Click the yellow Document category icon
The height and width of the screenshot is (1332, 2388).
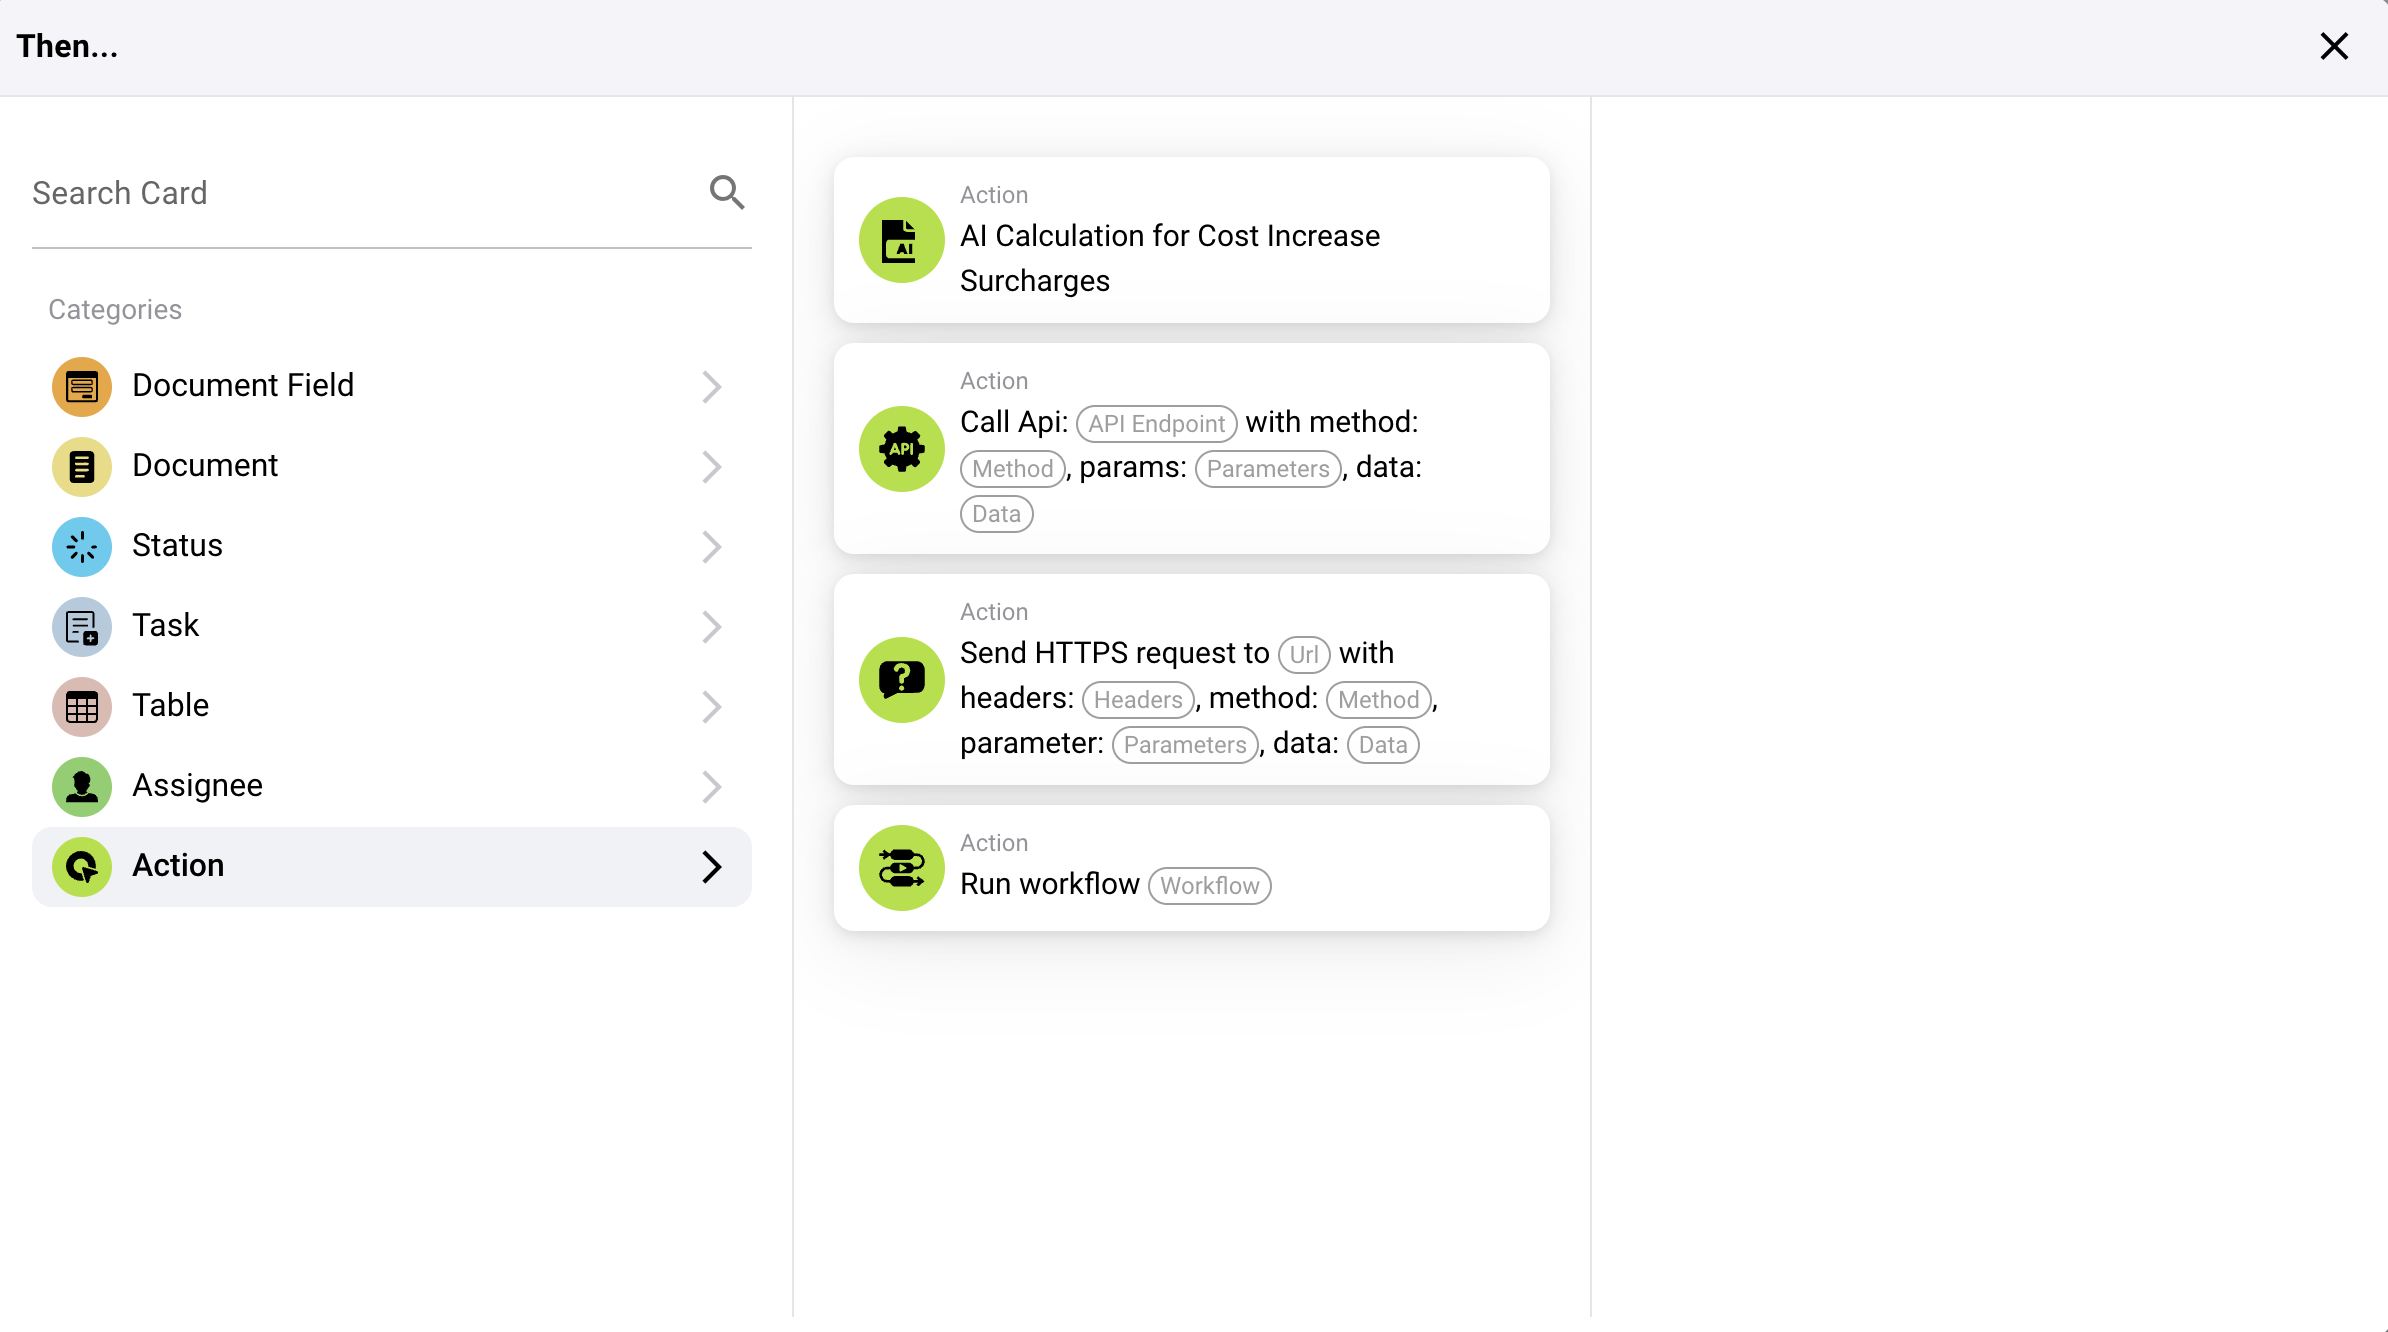point(82,466)
